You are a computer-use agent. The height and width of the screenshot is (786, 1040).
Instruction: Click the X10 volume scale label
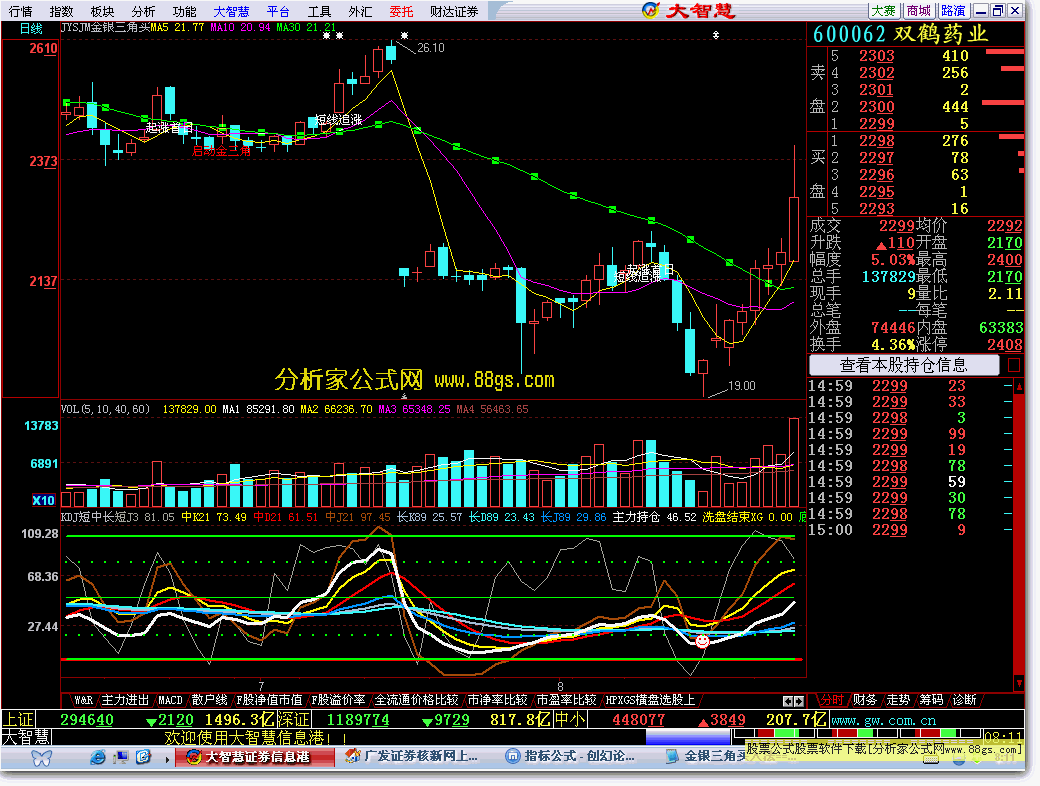(43, 500)
